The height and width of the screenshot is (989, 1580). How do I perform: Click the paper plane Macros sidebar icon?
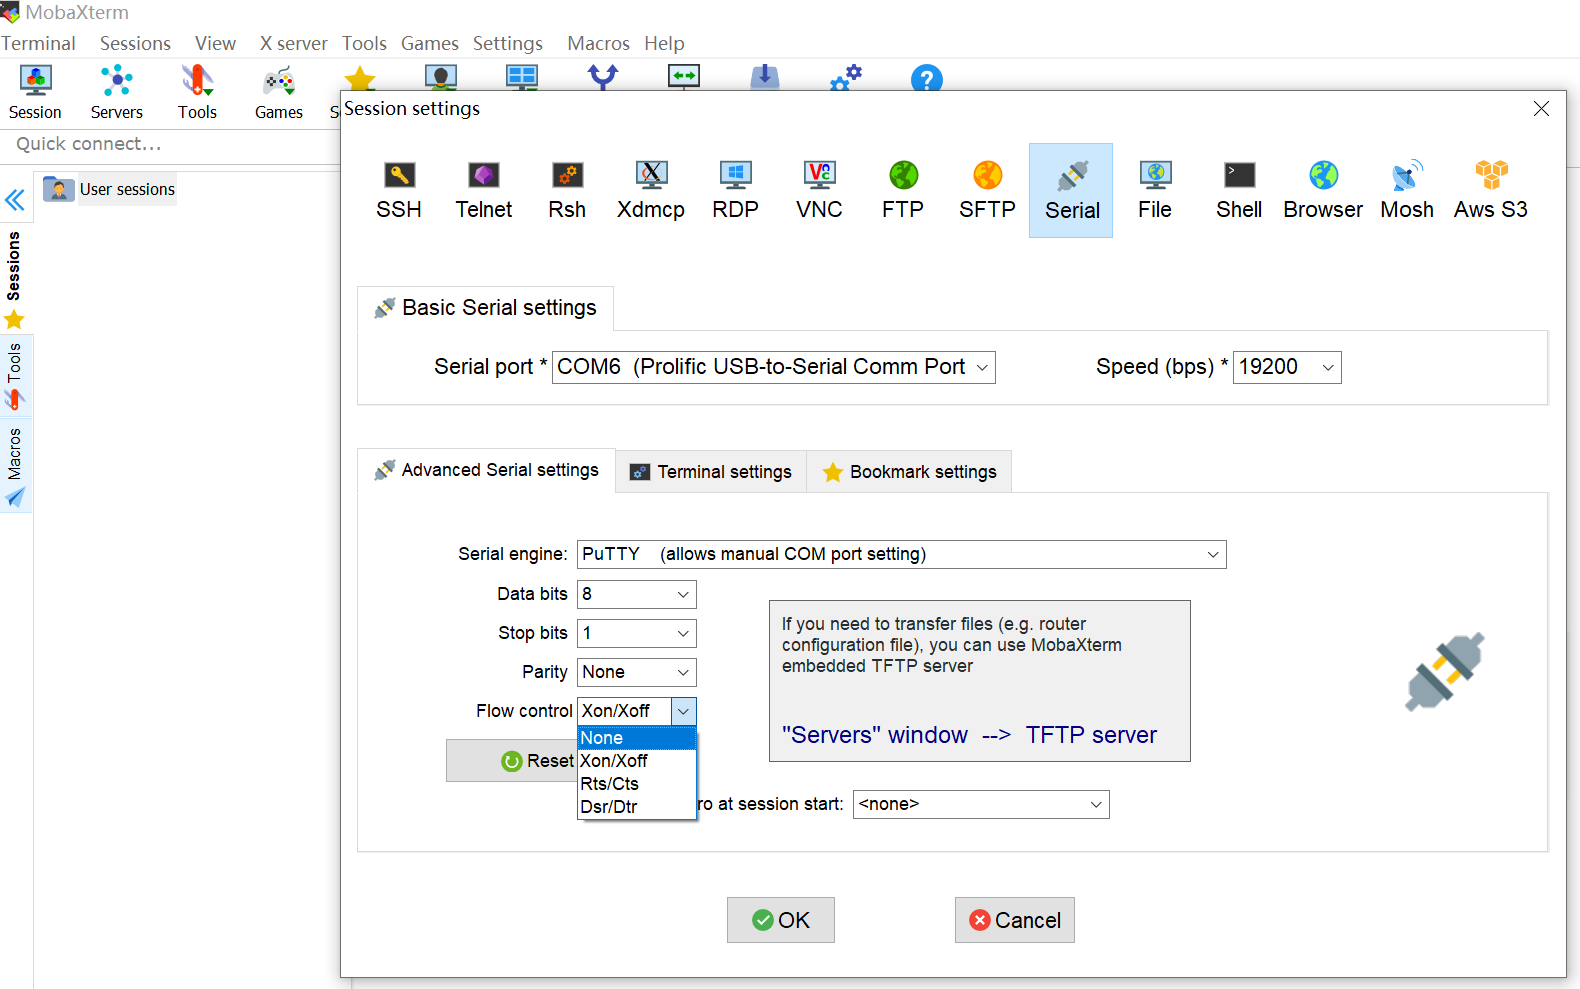tap(15, 497)
